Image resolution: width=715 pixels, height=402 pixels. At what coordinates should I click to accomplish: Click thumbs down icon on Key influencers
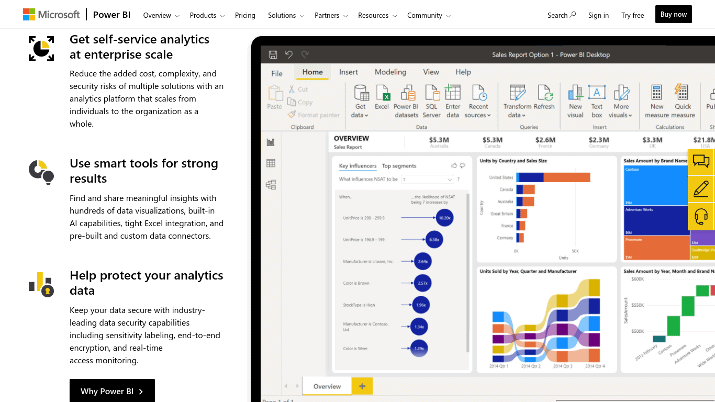[x=462, y=166]
